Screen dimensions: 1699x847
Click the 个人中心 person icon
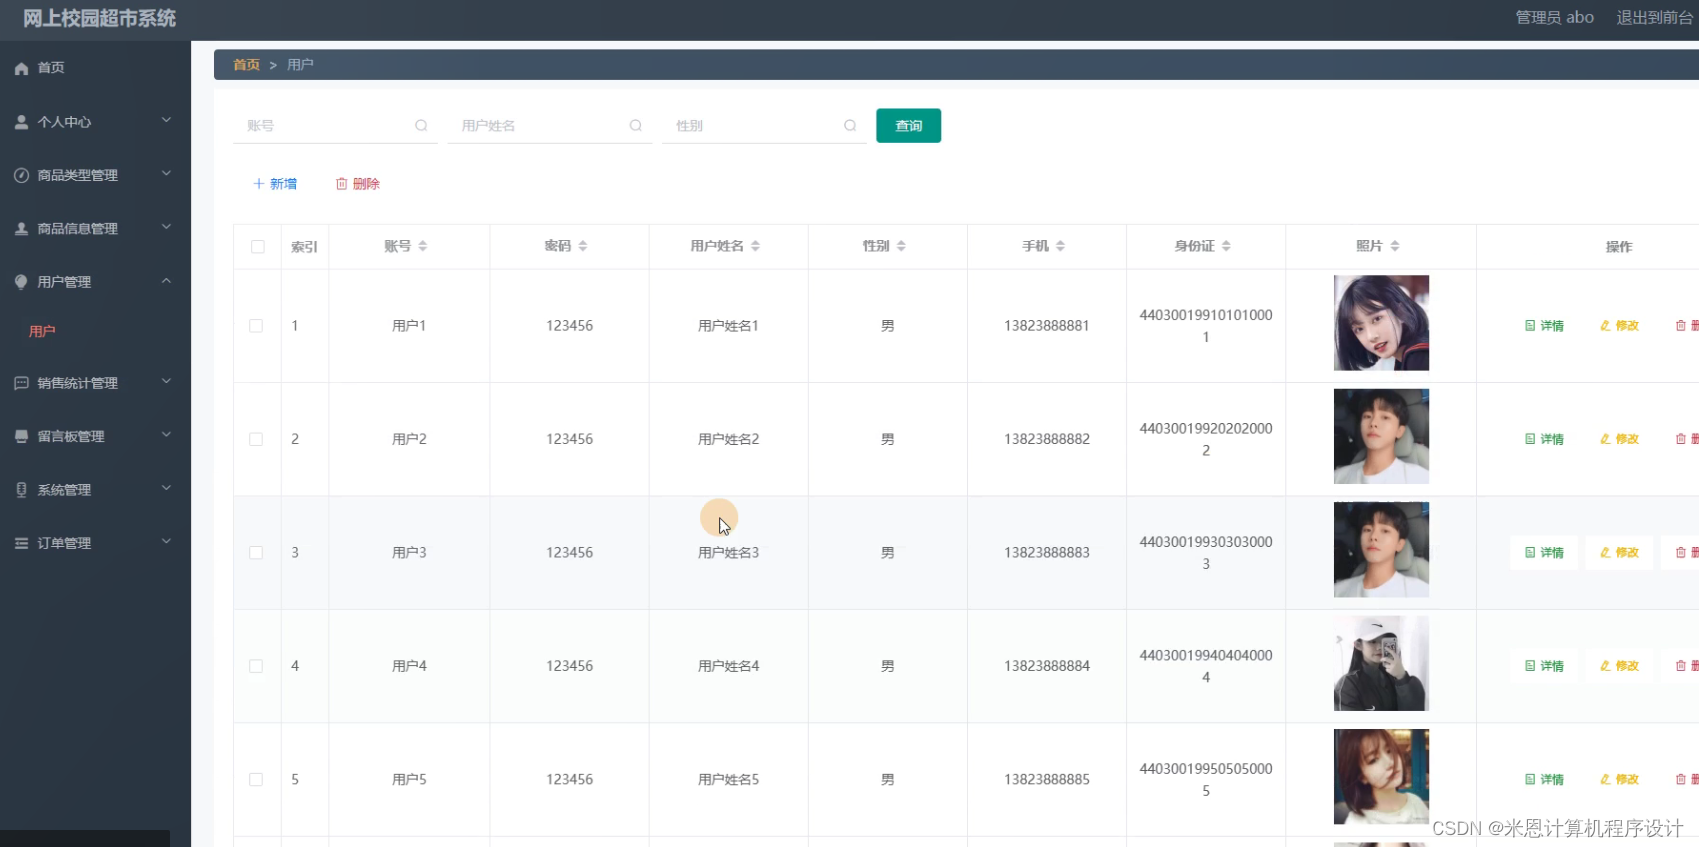pos(21,122)
